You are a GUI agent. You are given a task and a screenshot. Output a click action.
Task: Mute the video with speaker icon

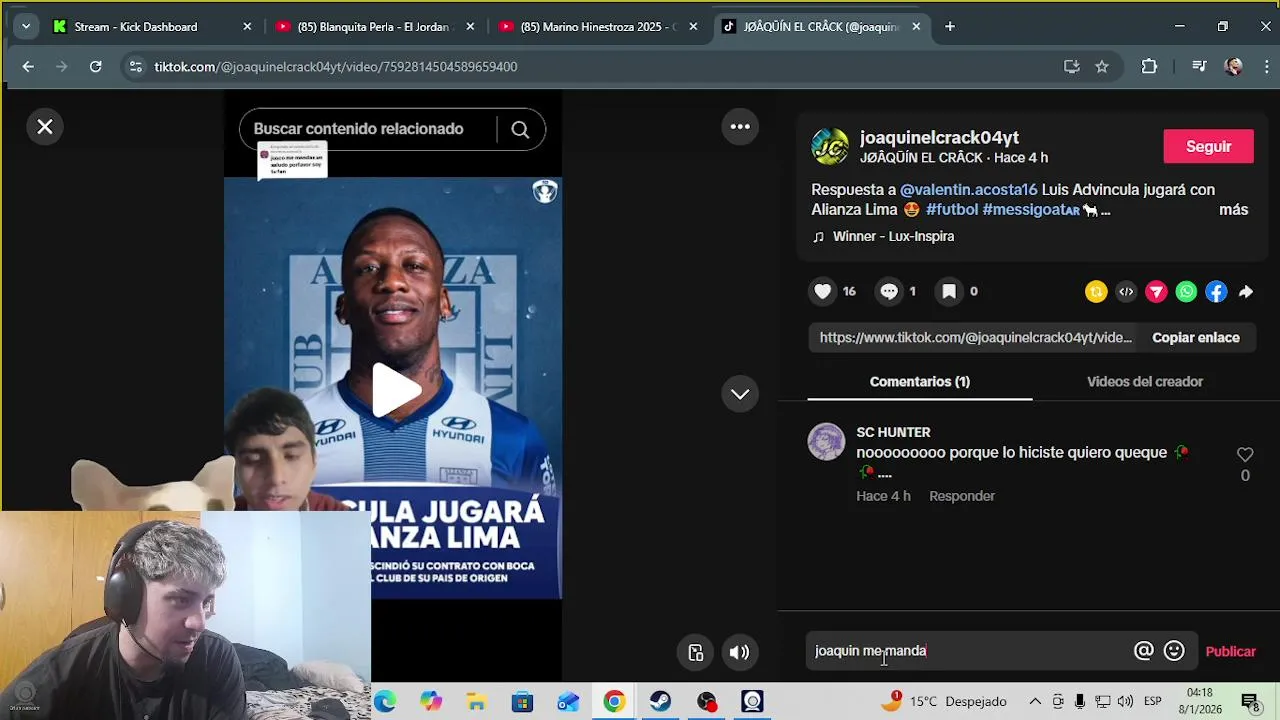coord(739,653)
